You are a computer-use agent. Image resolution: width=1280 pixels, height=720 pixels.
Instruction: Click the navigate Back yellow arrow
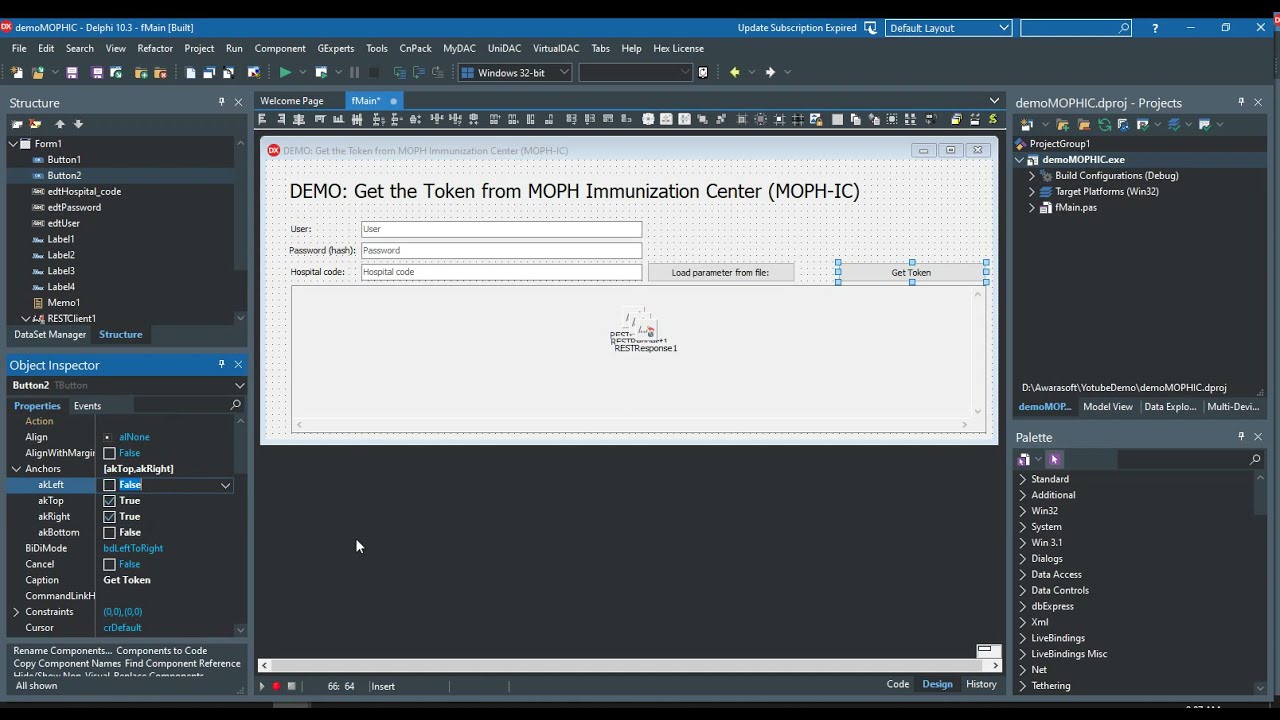[735, 72]
